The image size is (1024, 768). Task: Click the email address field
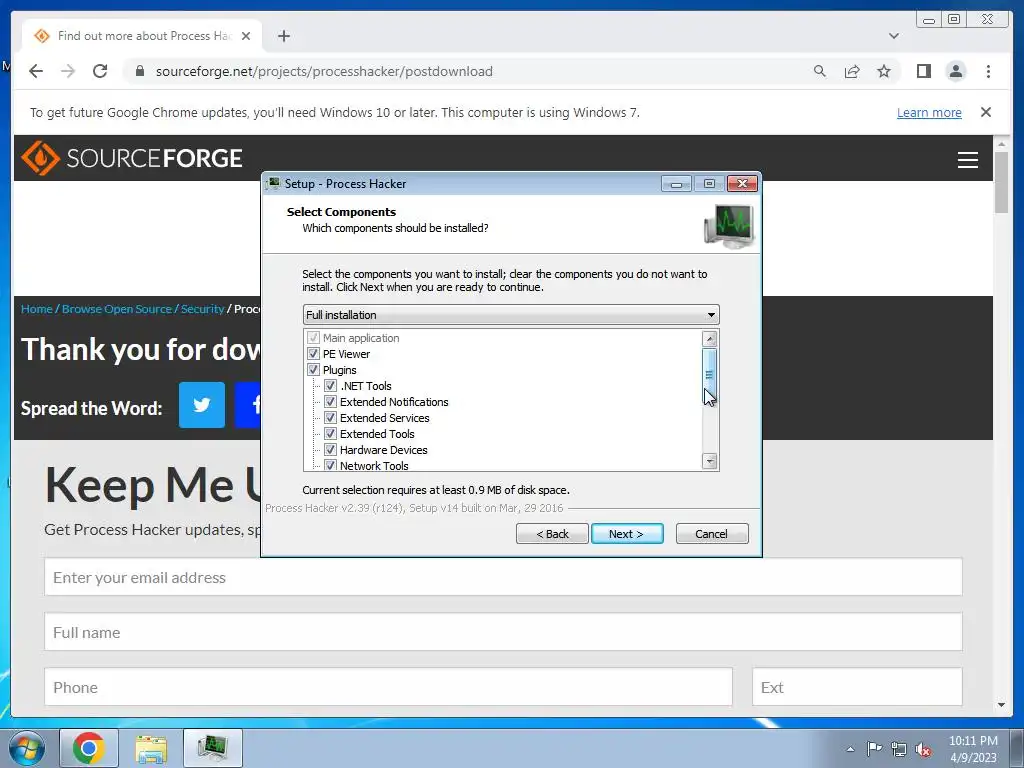(503, 577)
